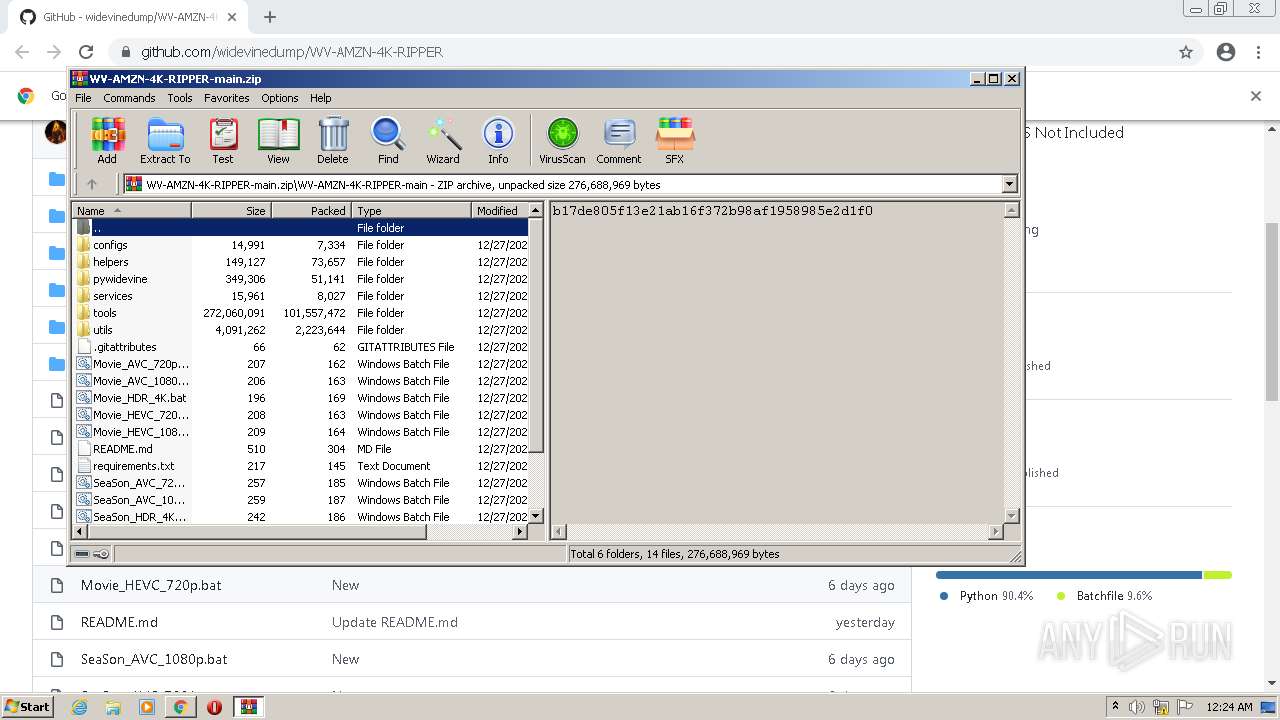Click the disk and key status bar icon
1280x720 pixels.
(x=92, y=554)
